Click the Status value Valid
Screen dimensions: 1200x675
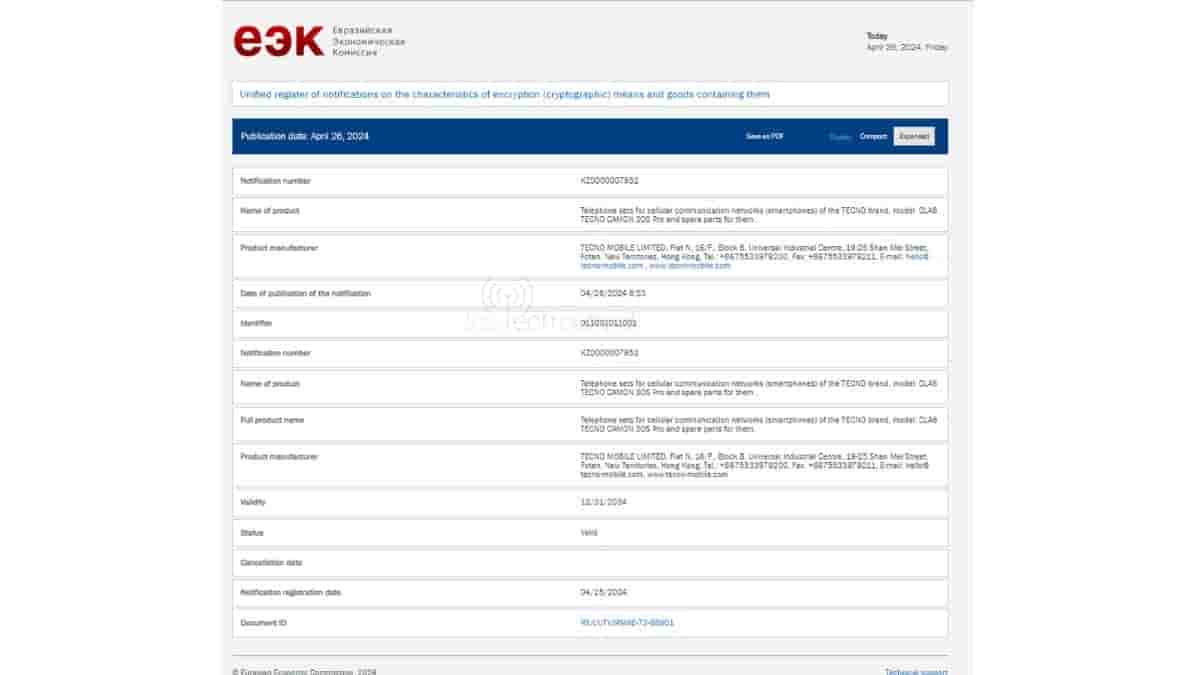click(589, 532)
